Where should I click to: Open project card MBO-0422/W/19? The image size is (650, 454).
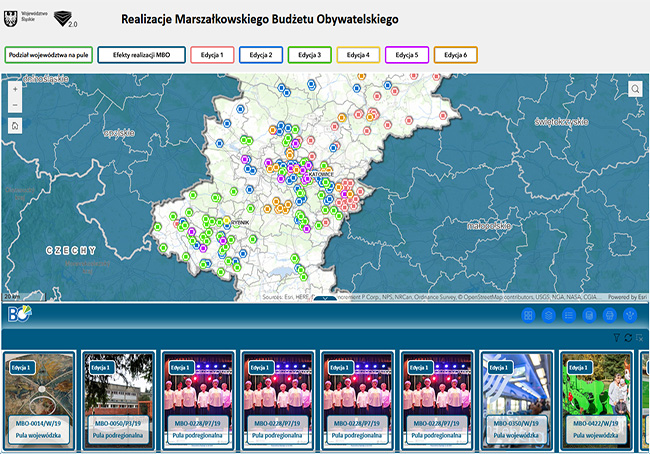click(x=596, y=401)
